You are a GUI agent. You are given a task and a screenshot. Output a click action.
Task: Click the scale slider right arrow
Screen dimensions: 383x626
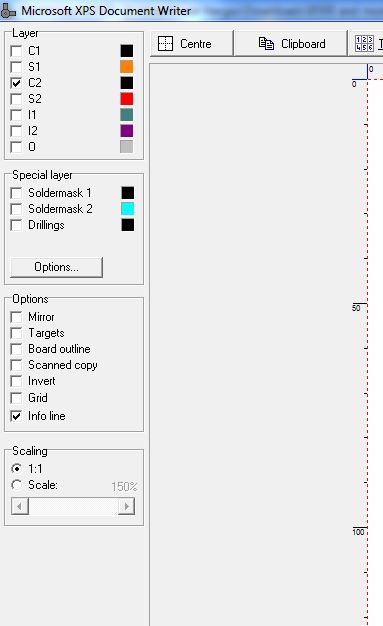(127, 507)
